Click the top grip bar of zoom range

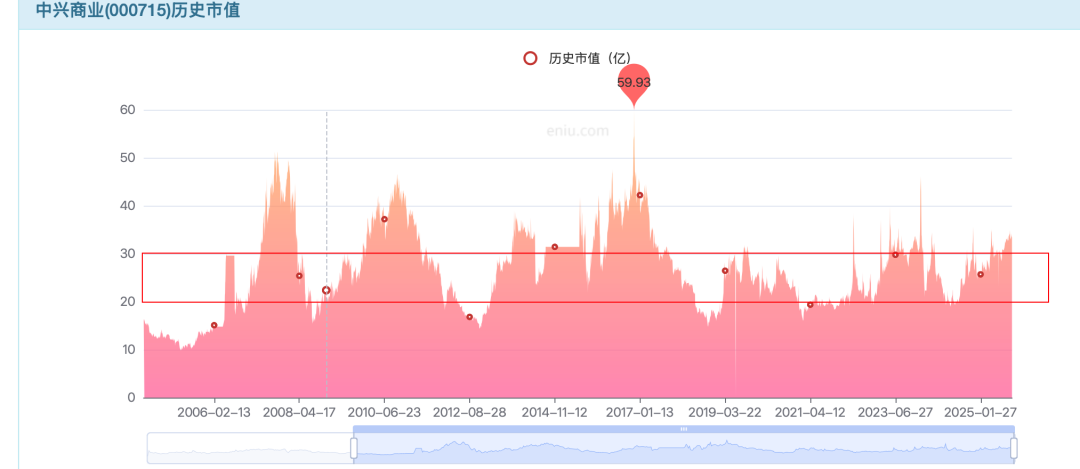(x=684, y=429)
